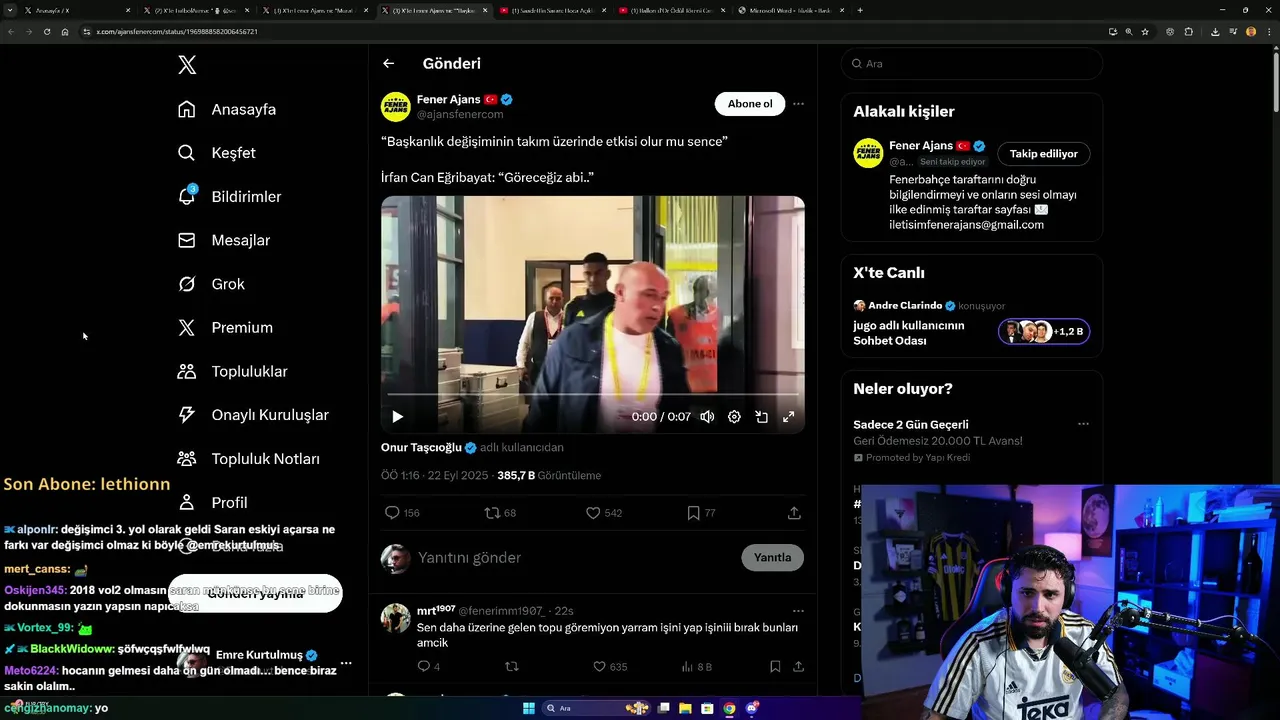Open Mesajlar inbox
Image resolution: width=1280 pixels, height=720 pixels.
pos(224,240)
